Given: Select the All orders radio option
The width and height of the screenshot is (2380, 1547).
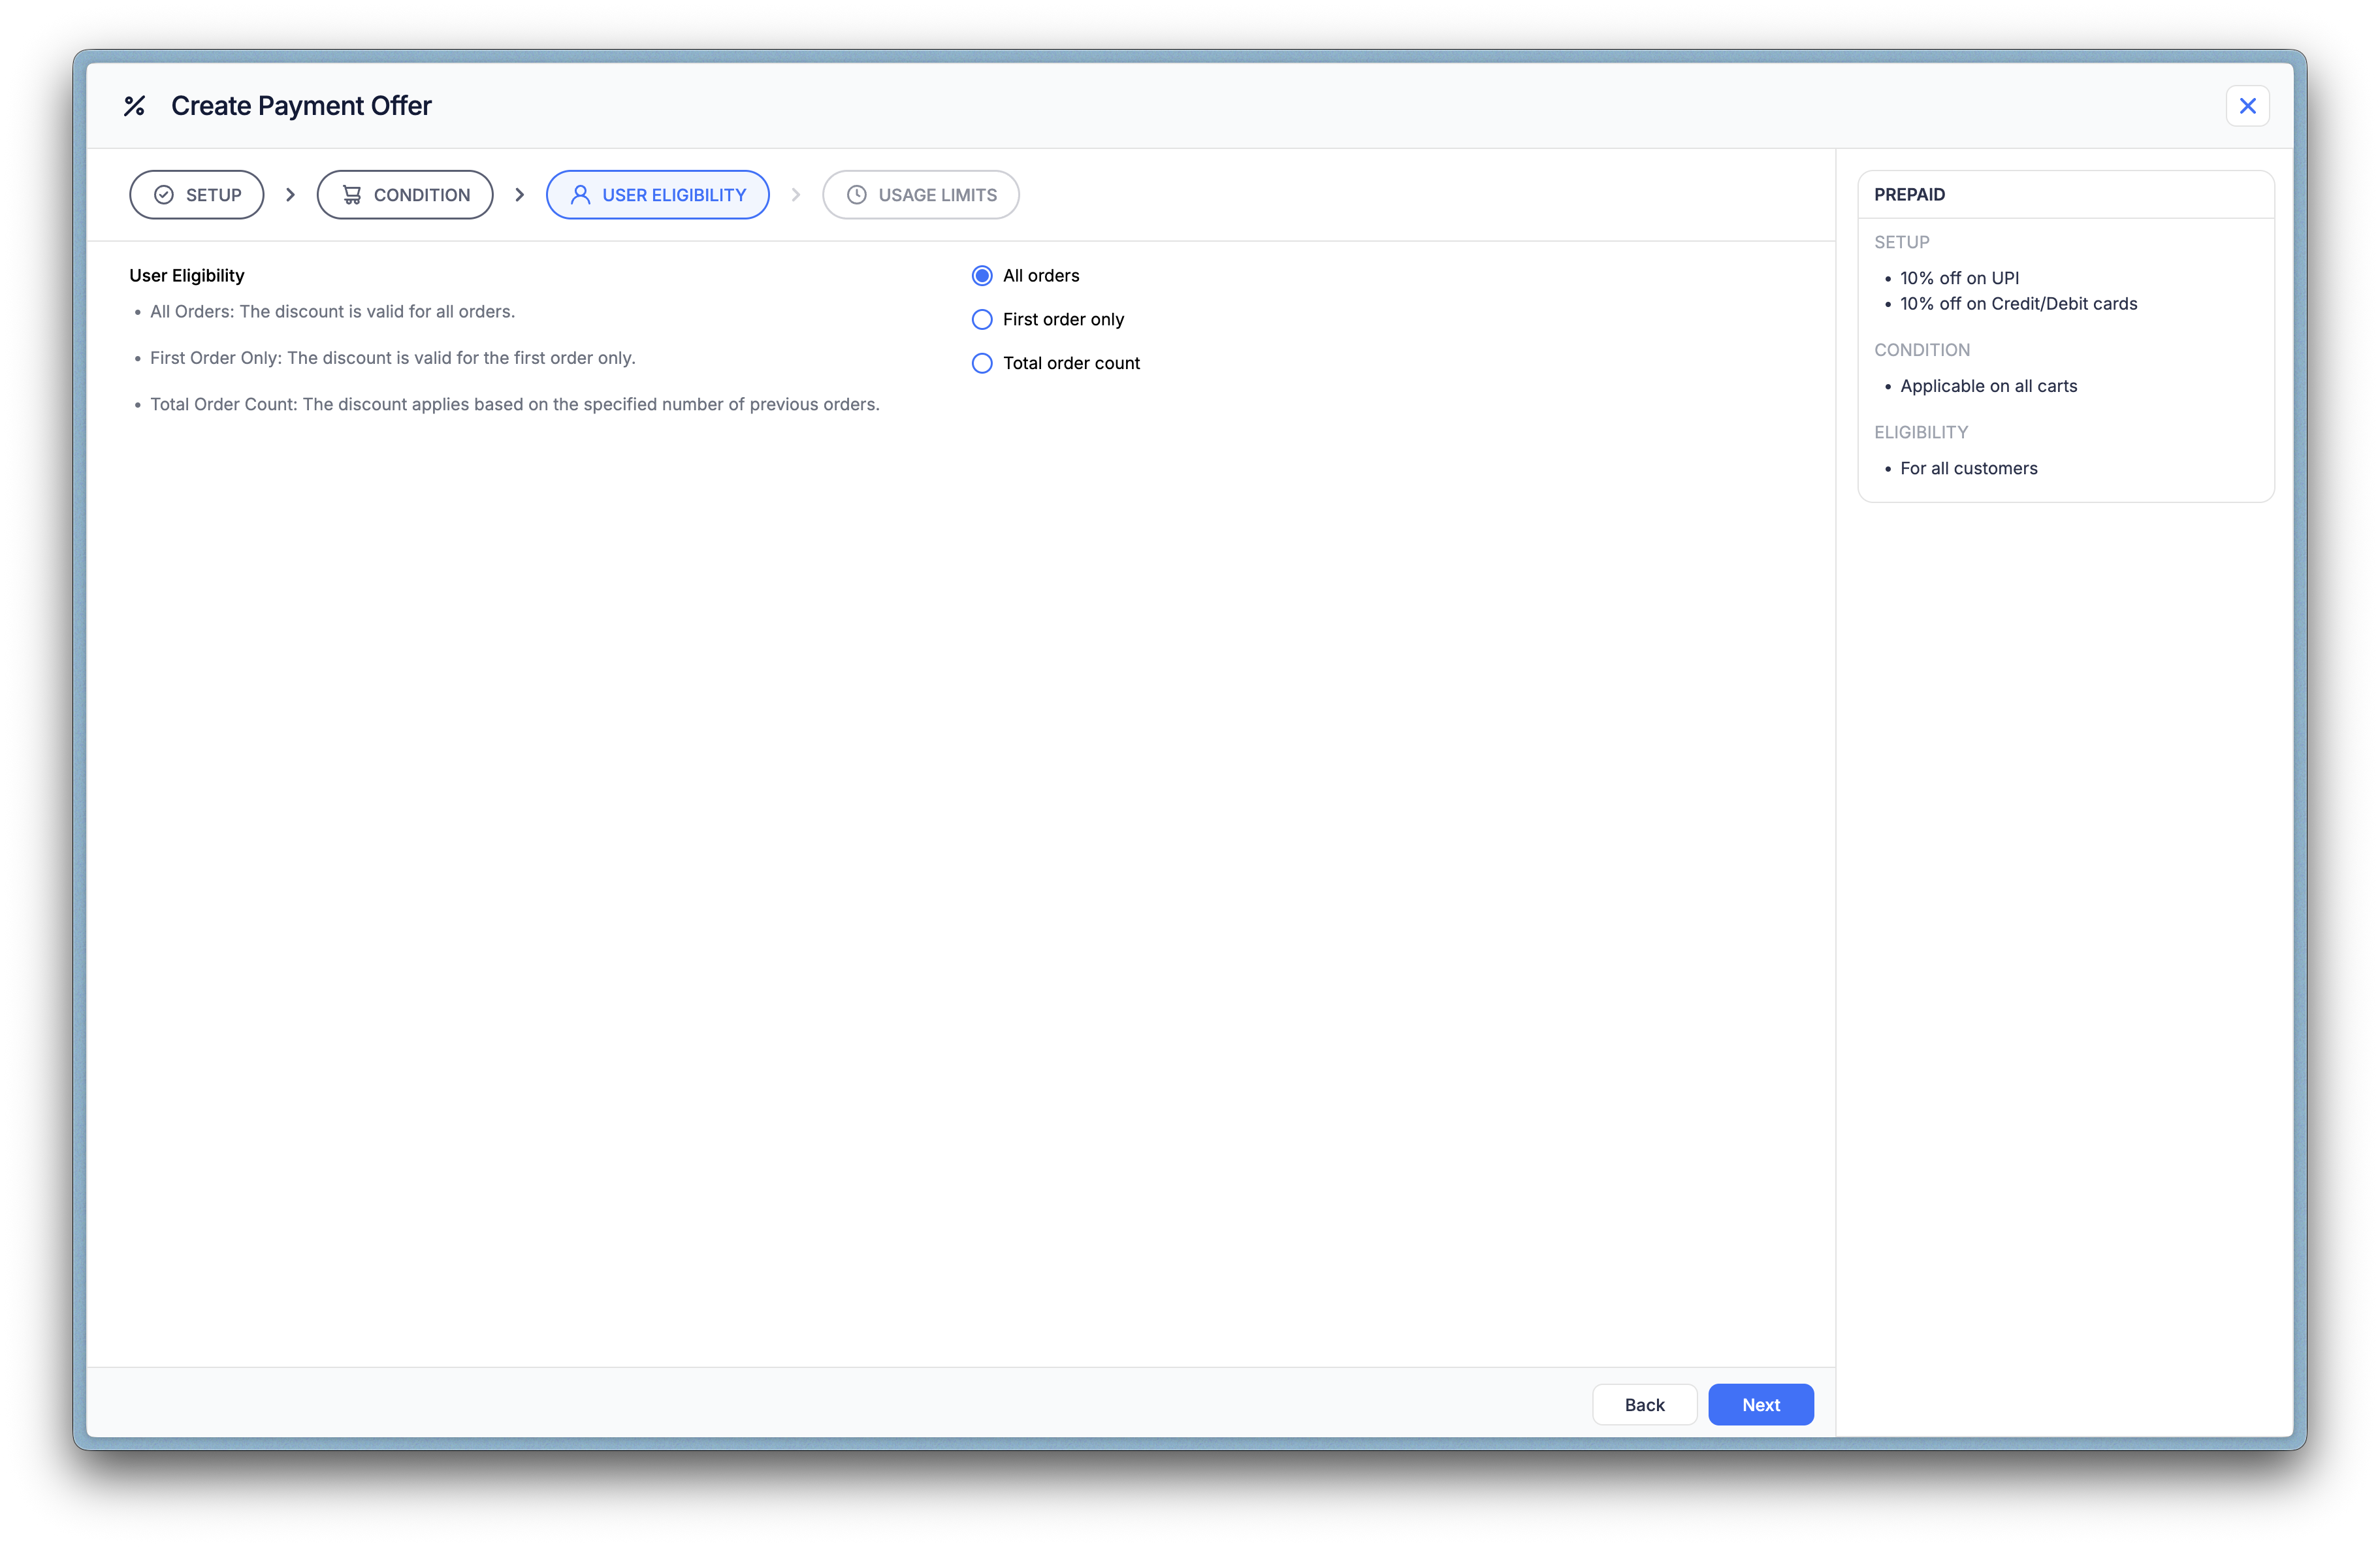Looking at the screenshot, I should (982, 276).
